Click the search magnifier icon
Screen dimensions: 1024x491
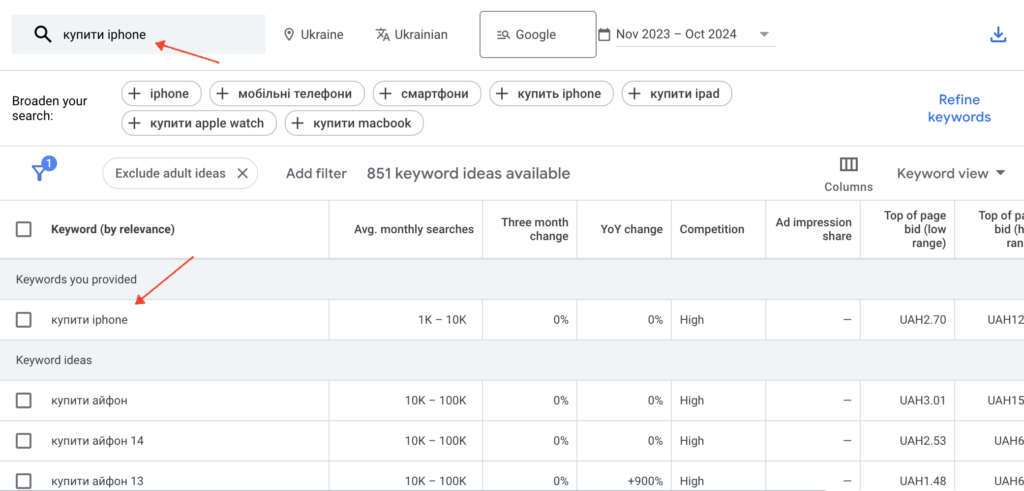[42, 35]
